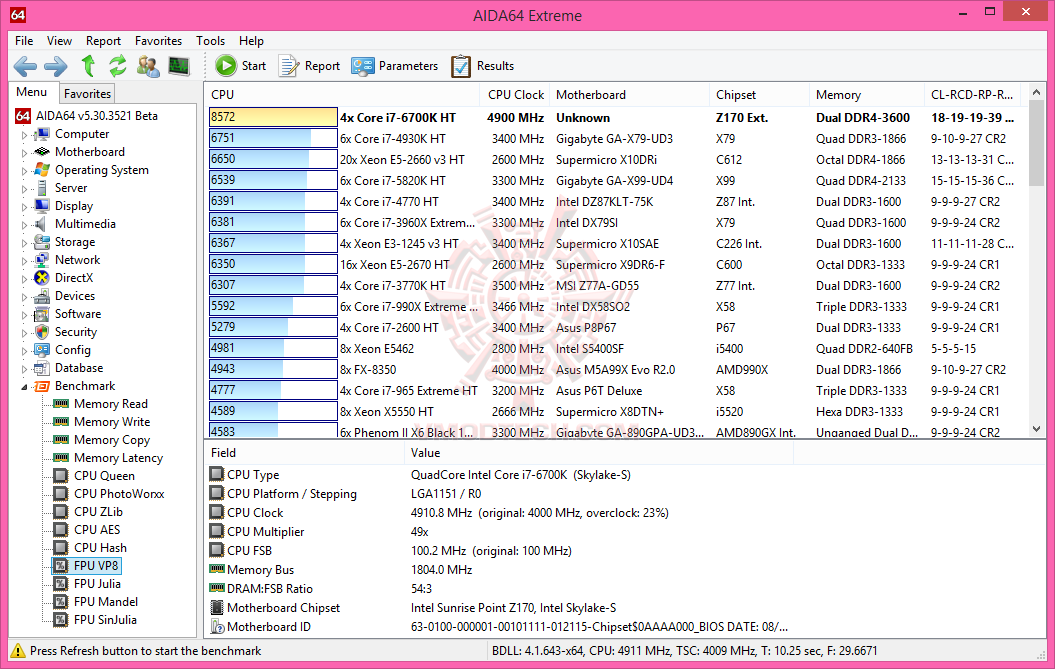Select the Devices icon in tree
Screen dimensions: 1055x669
point(42,296)
